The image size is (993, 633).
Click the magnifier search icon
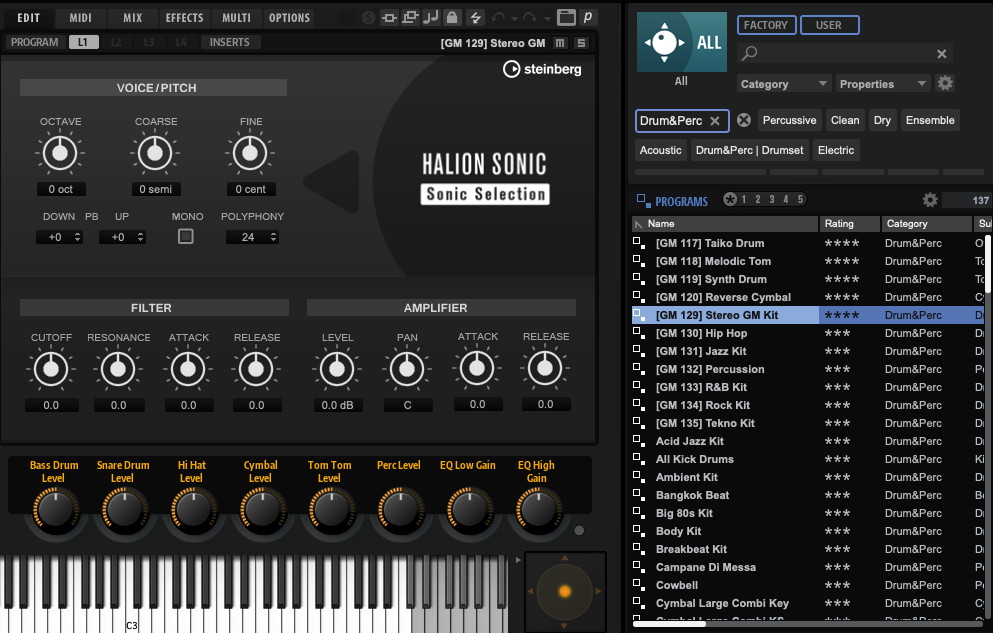coord(750,53)
